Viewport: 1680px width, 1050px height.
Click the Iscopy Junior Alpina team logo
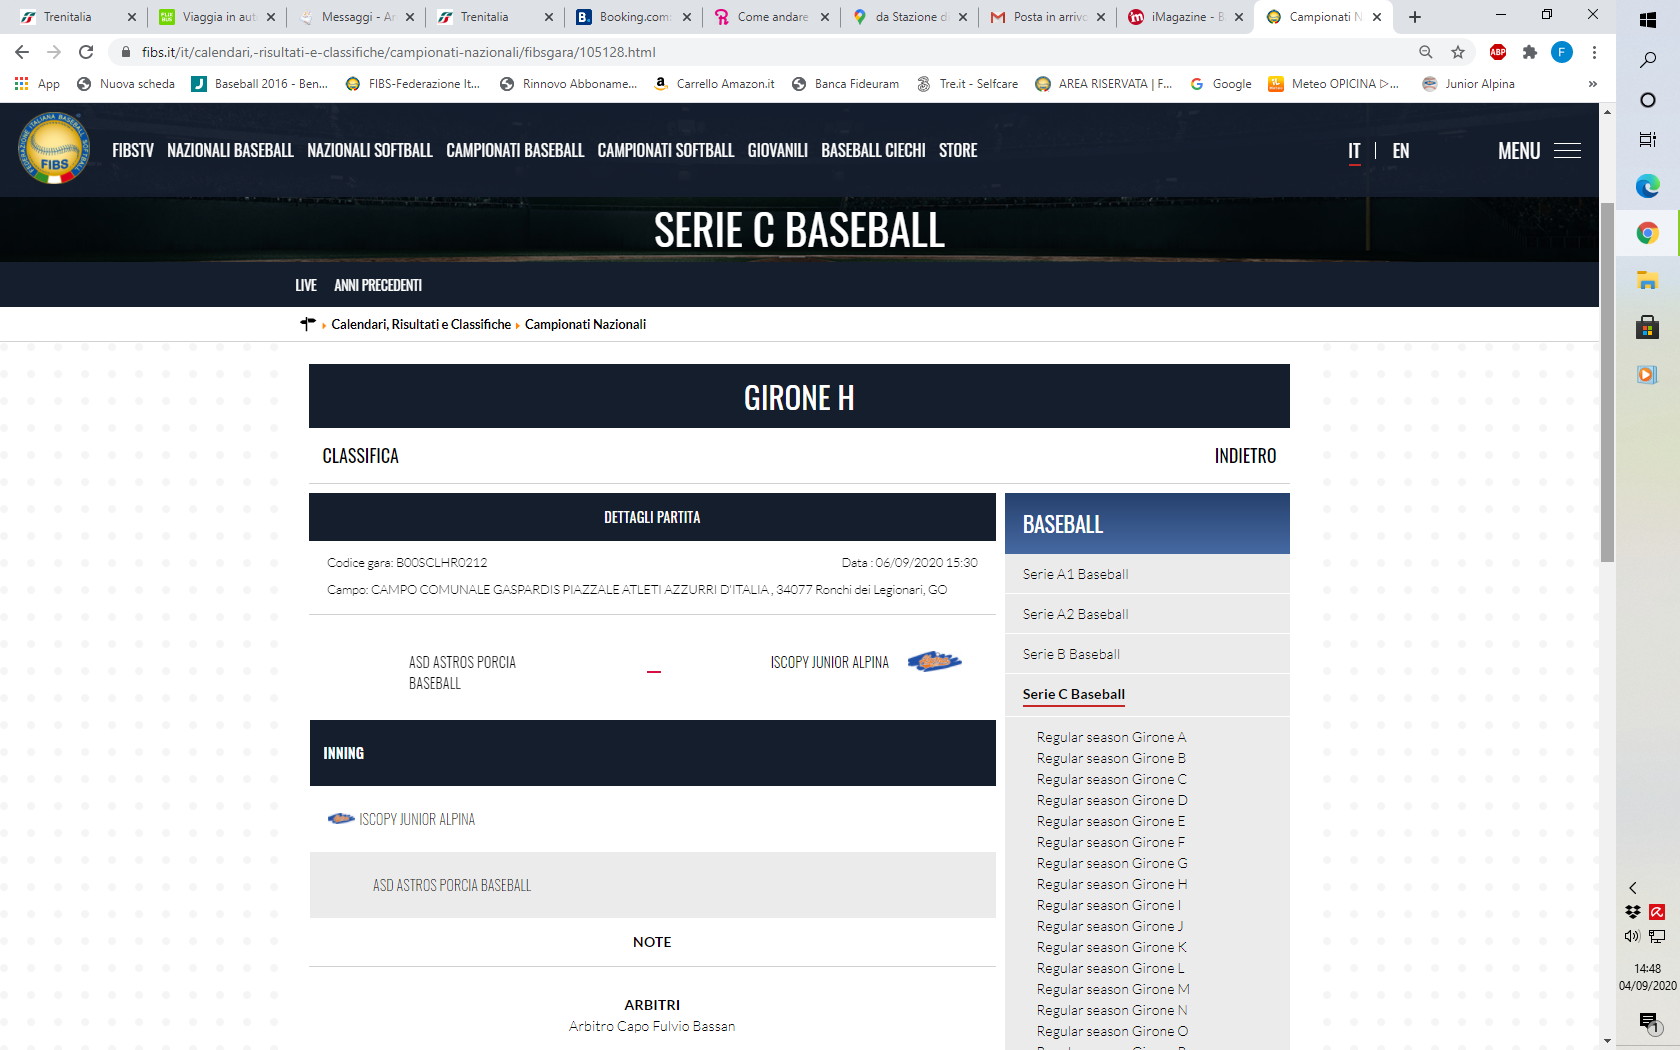(x=934, y=662)
